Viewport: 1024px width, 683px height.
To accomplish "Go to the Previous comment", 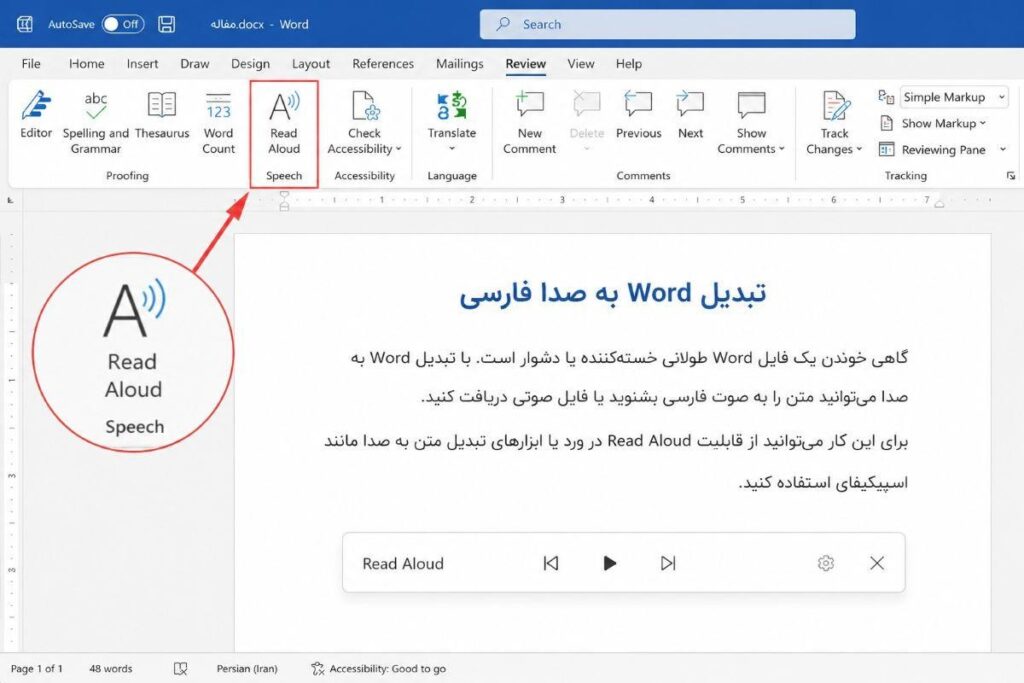I will pyautogui.click(x=639, y=116).
